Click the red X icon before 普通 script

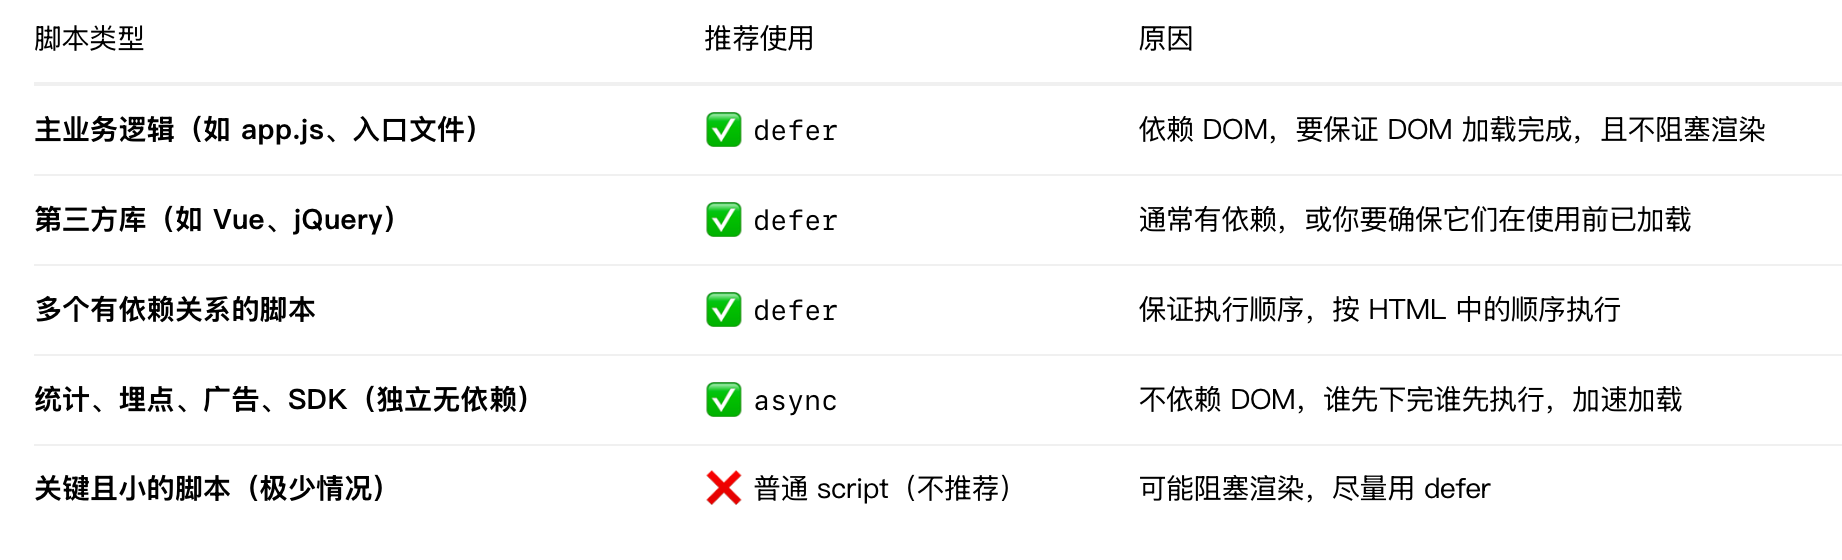tap(723, 489)
